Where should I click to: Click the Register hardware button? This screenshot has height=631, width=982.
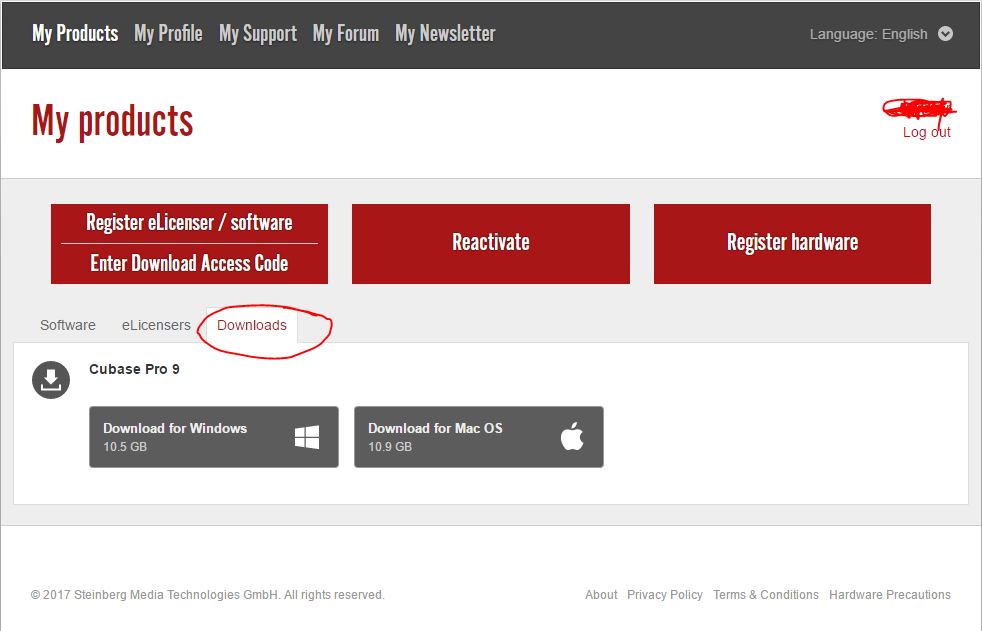tap(792, 243)
